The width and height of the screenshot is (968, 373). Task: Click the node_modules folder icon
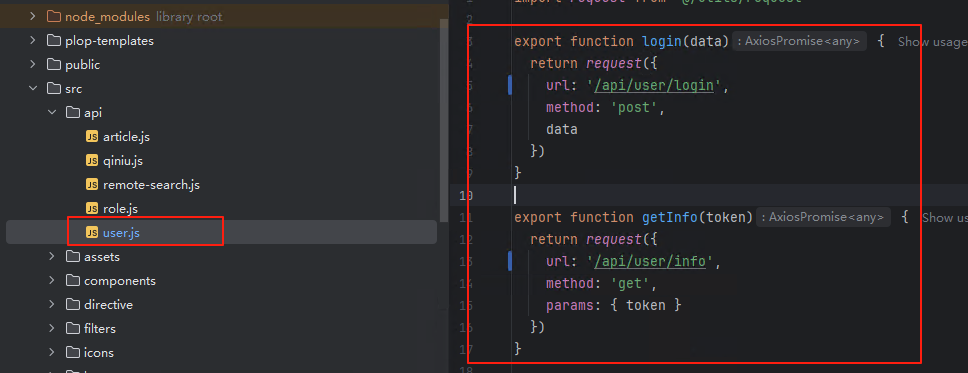[x=54, y=17]
